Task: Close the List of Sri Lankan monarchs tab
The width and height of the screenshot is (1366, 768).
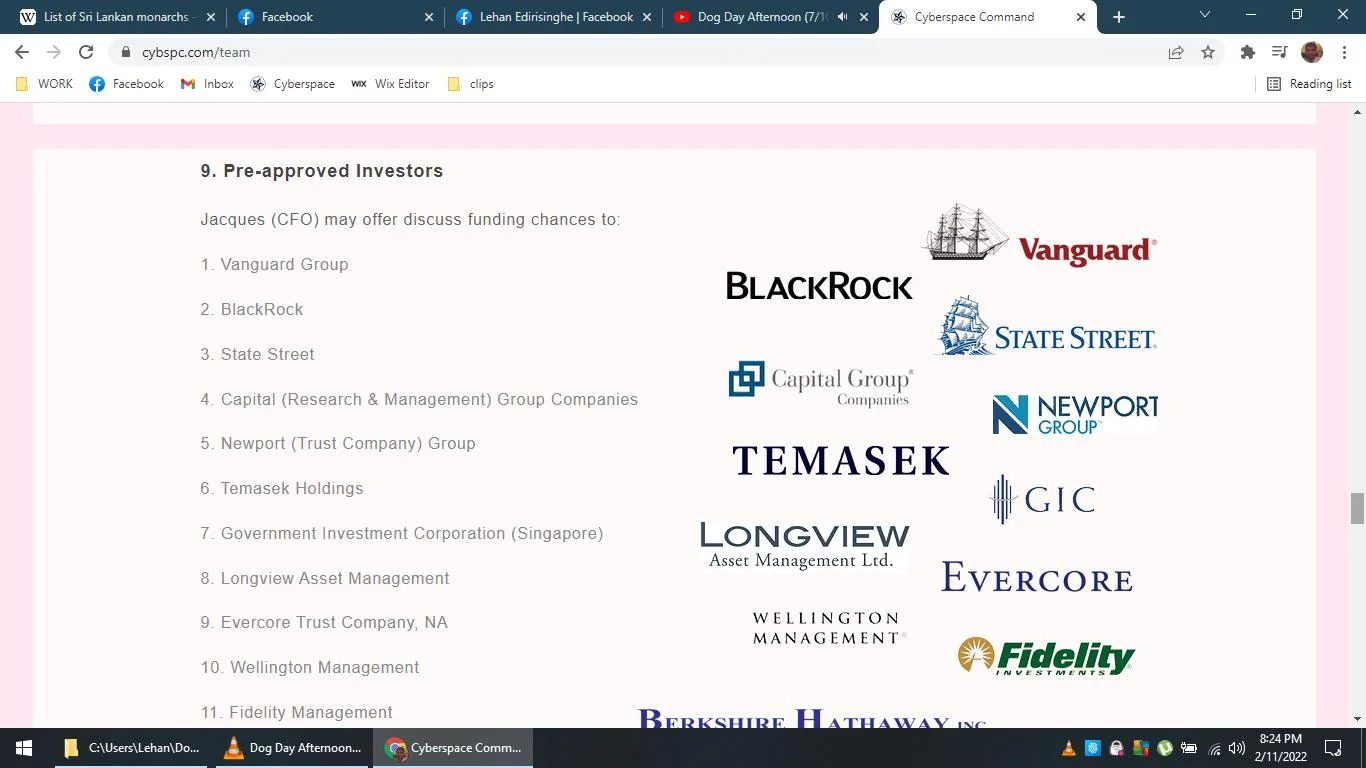Action: coord(211,17)
